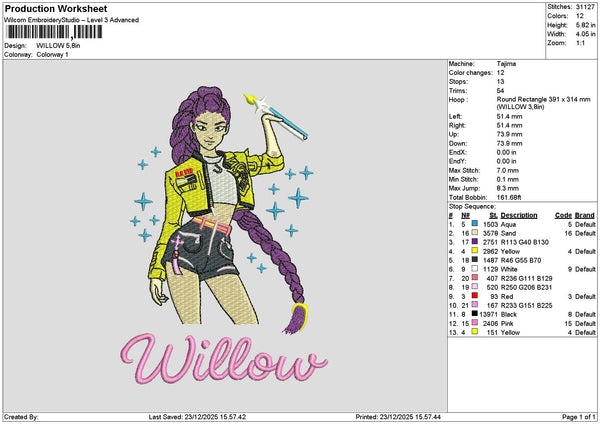Click the design name 'WILLOW 5,8in'
Image resolution: width=600 pixels, height=424 pixels.
(58, 46)
